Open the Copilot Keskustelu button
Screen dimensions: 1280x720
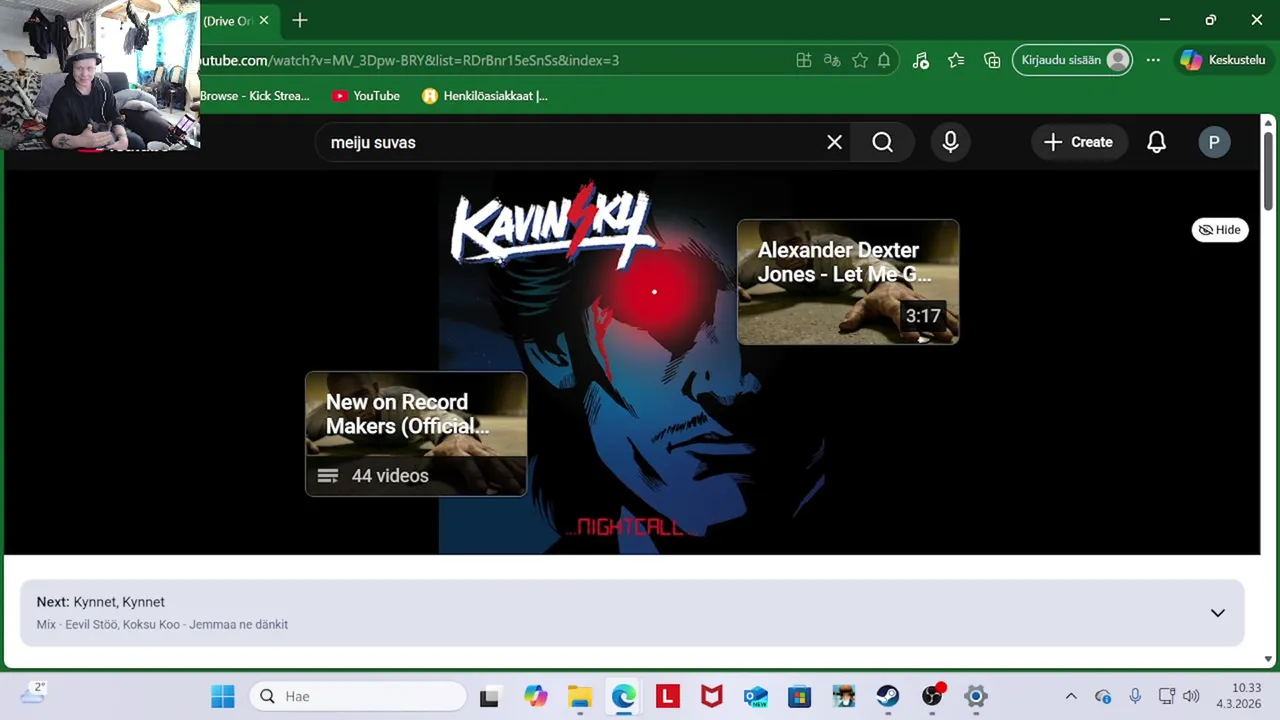click(1223, 60)
